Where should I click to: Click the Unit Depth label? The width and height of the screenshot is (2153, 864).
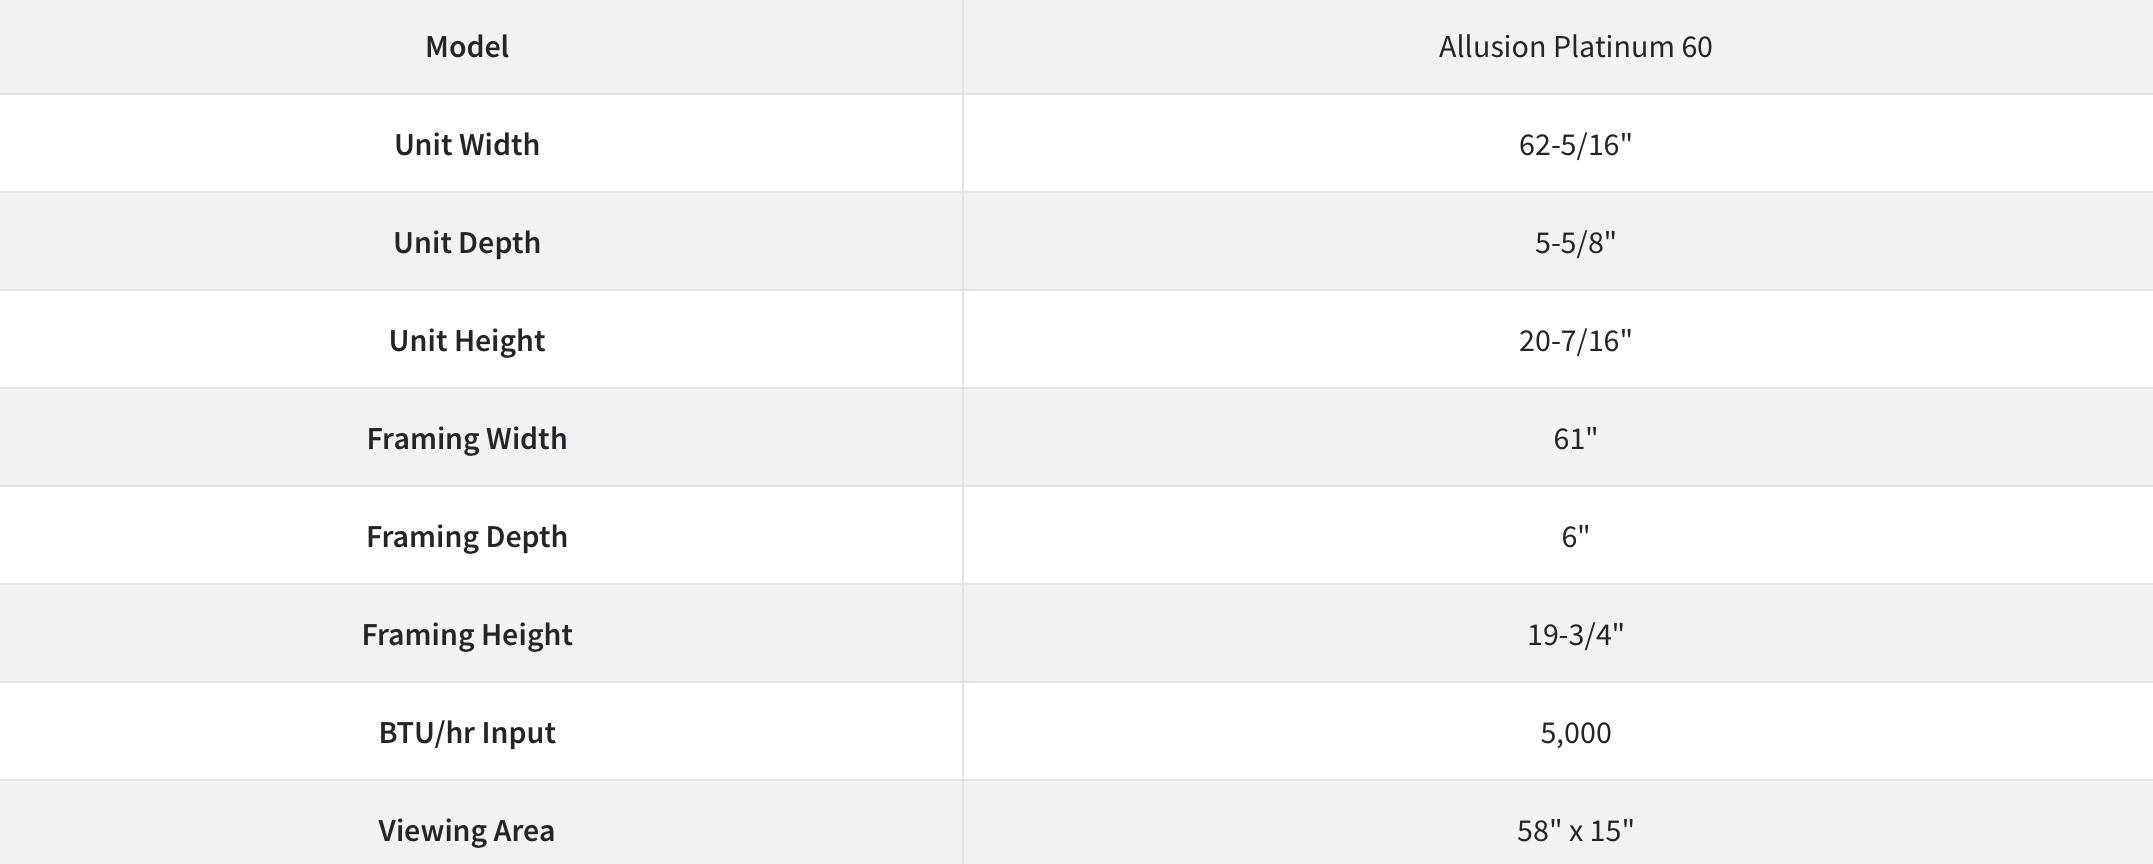pyautogui.click(x=467, y=243)
